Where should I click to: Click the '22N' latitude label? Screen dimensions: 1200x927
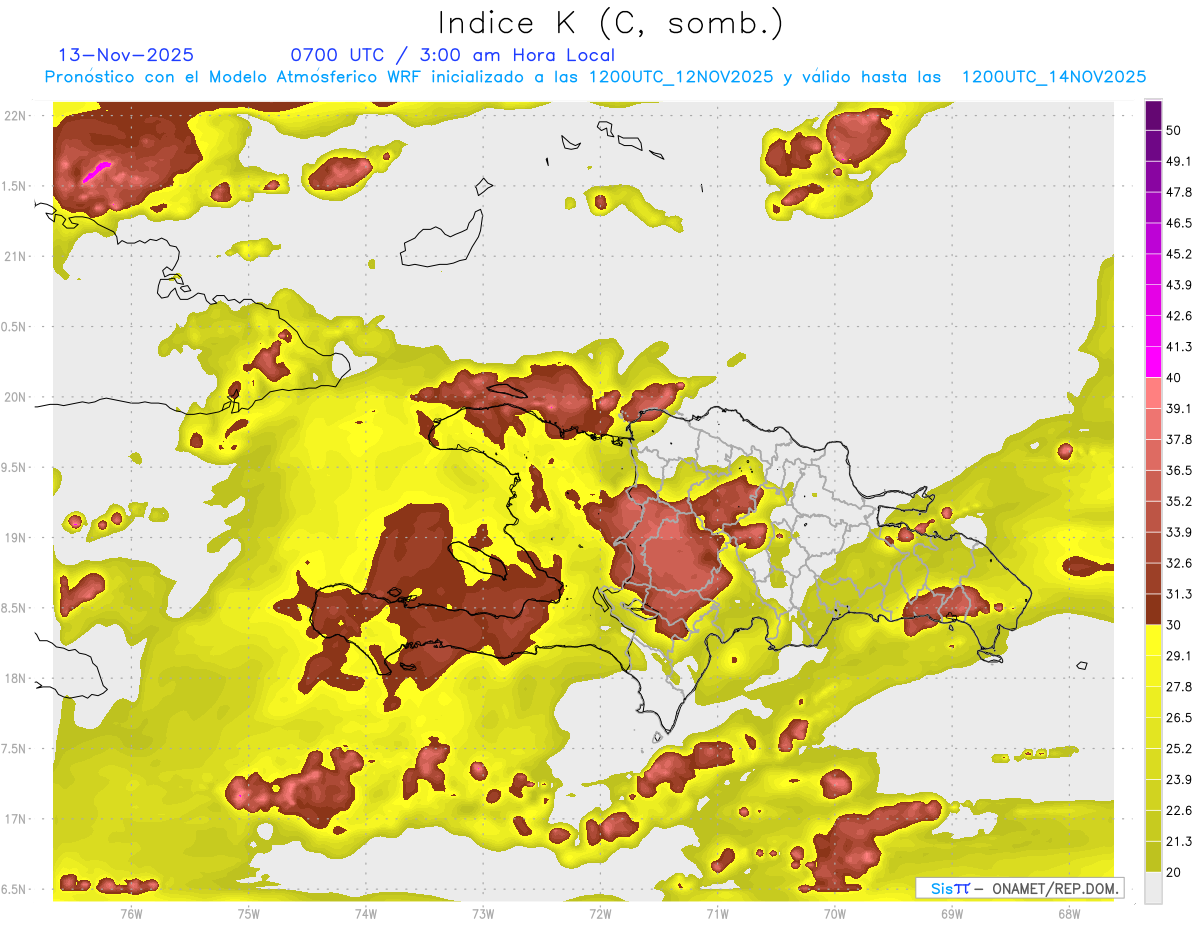click(15, 116)
